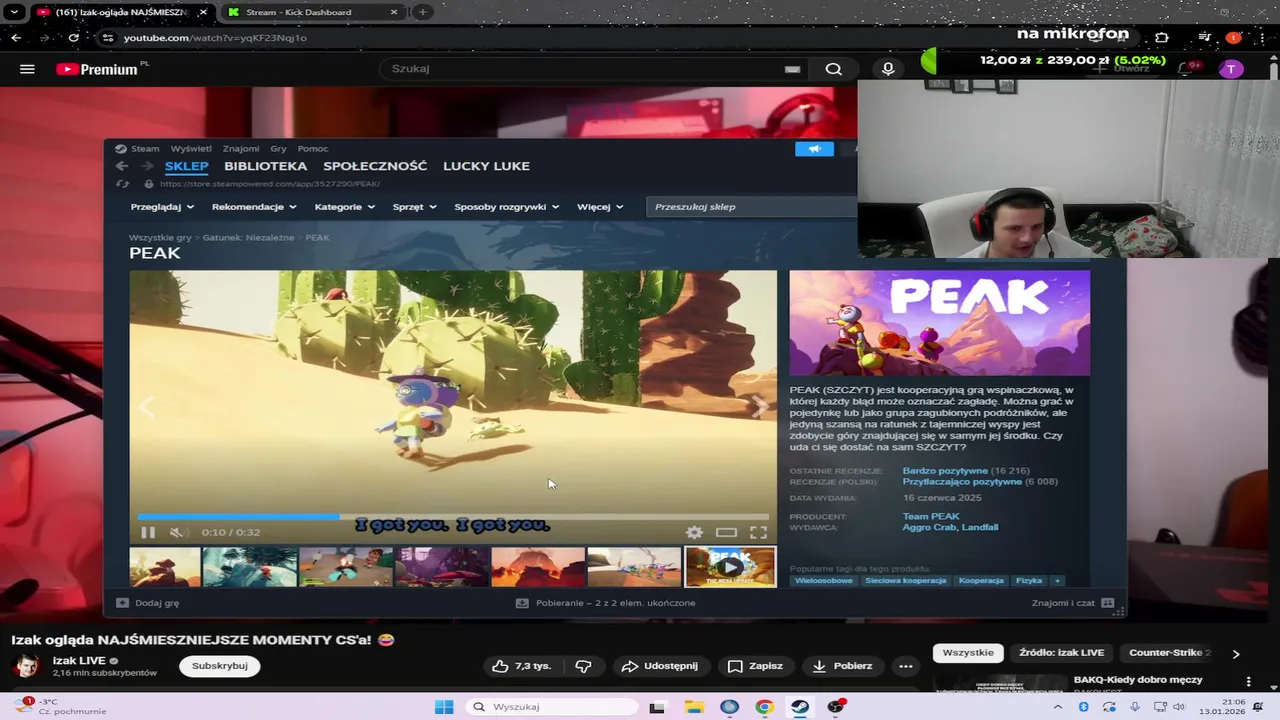
Task: Focus the Przeszukaj sklep search field
Action: 750,207
